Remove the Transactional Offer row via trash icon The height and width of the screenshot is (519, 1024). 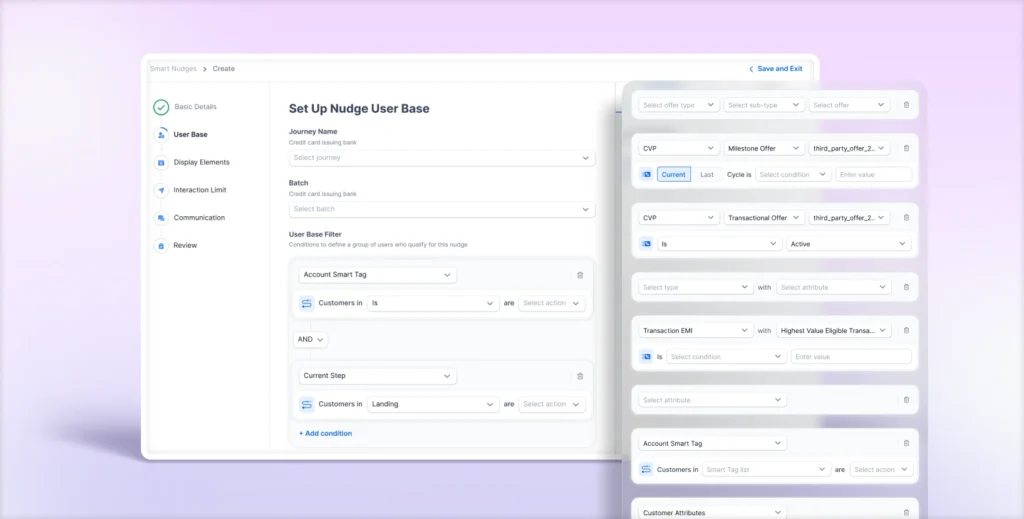(x=906, y=217)
